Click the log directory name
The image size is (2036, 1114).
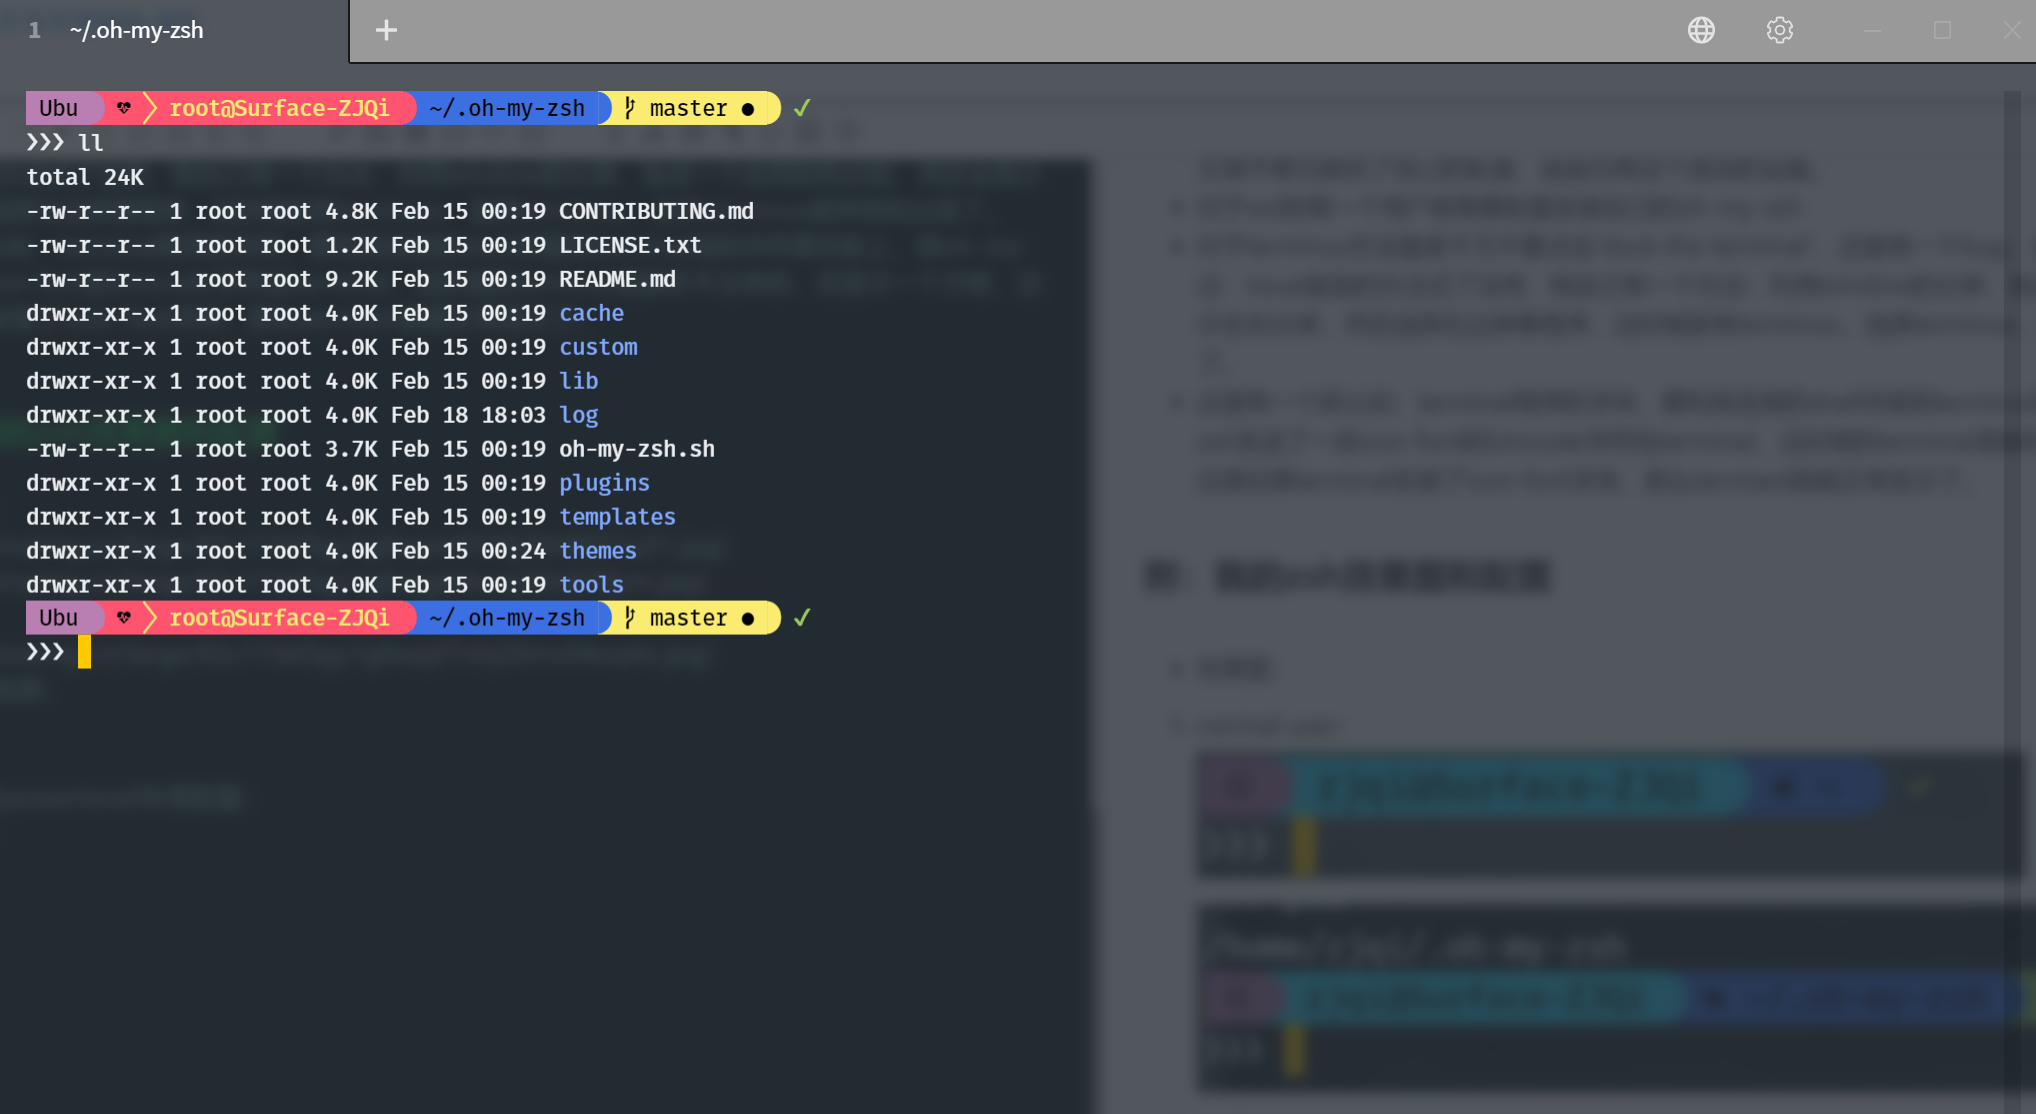[578, 415]
